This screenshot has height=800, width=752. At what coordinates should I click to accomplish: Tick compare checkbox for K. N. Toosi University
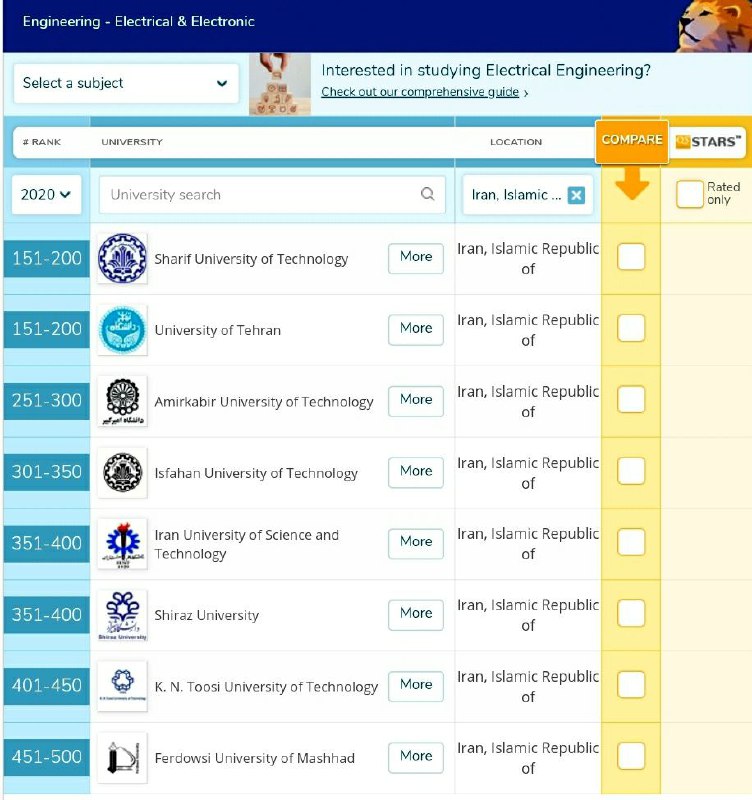(x=631, y=684)
